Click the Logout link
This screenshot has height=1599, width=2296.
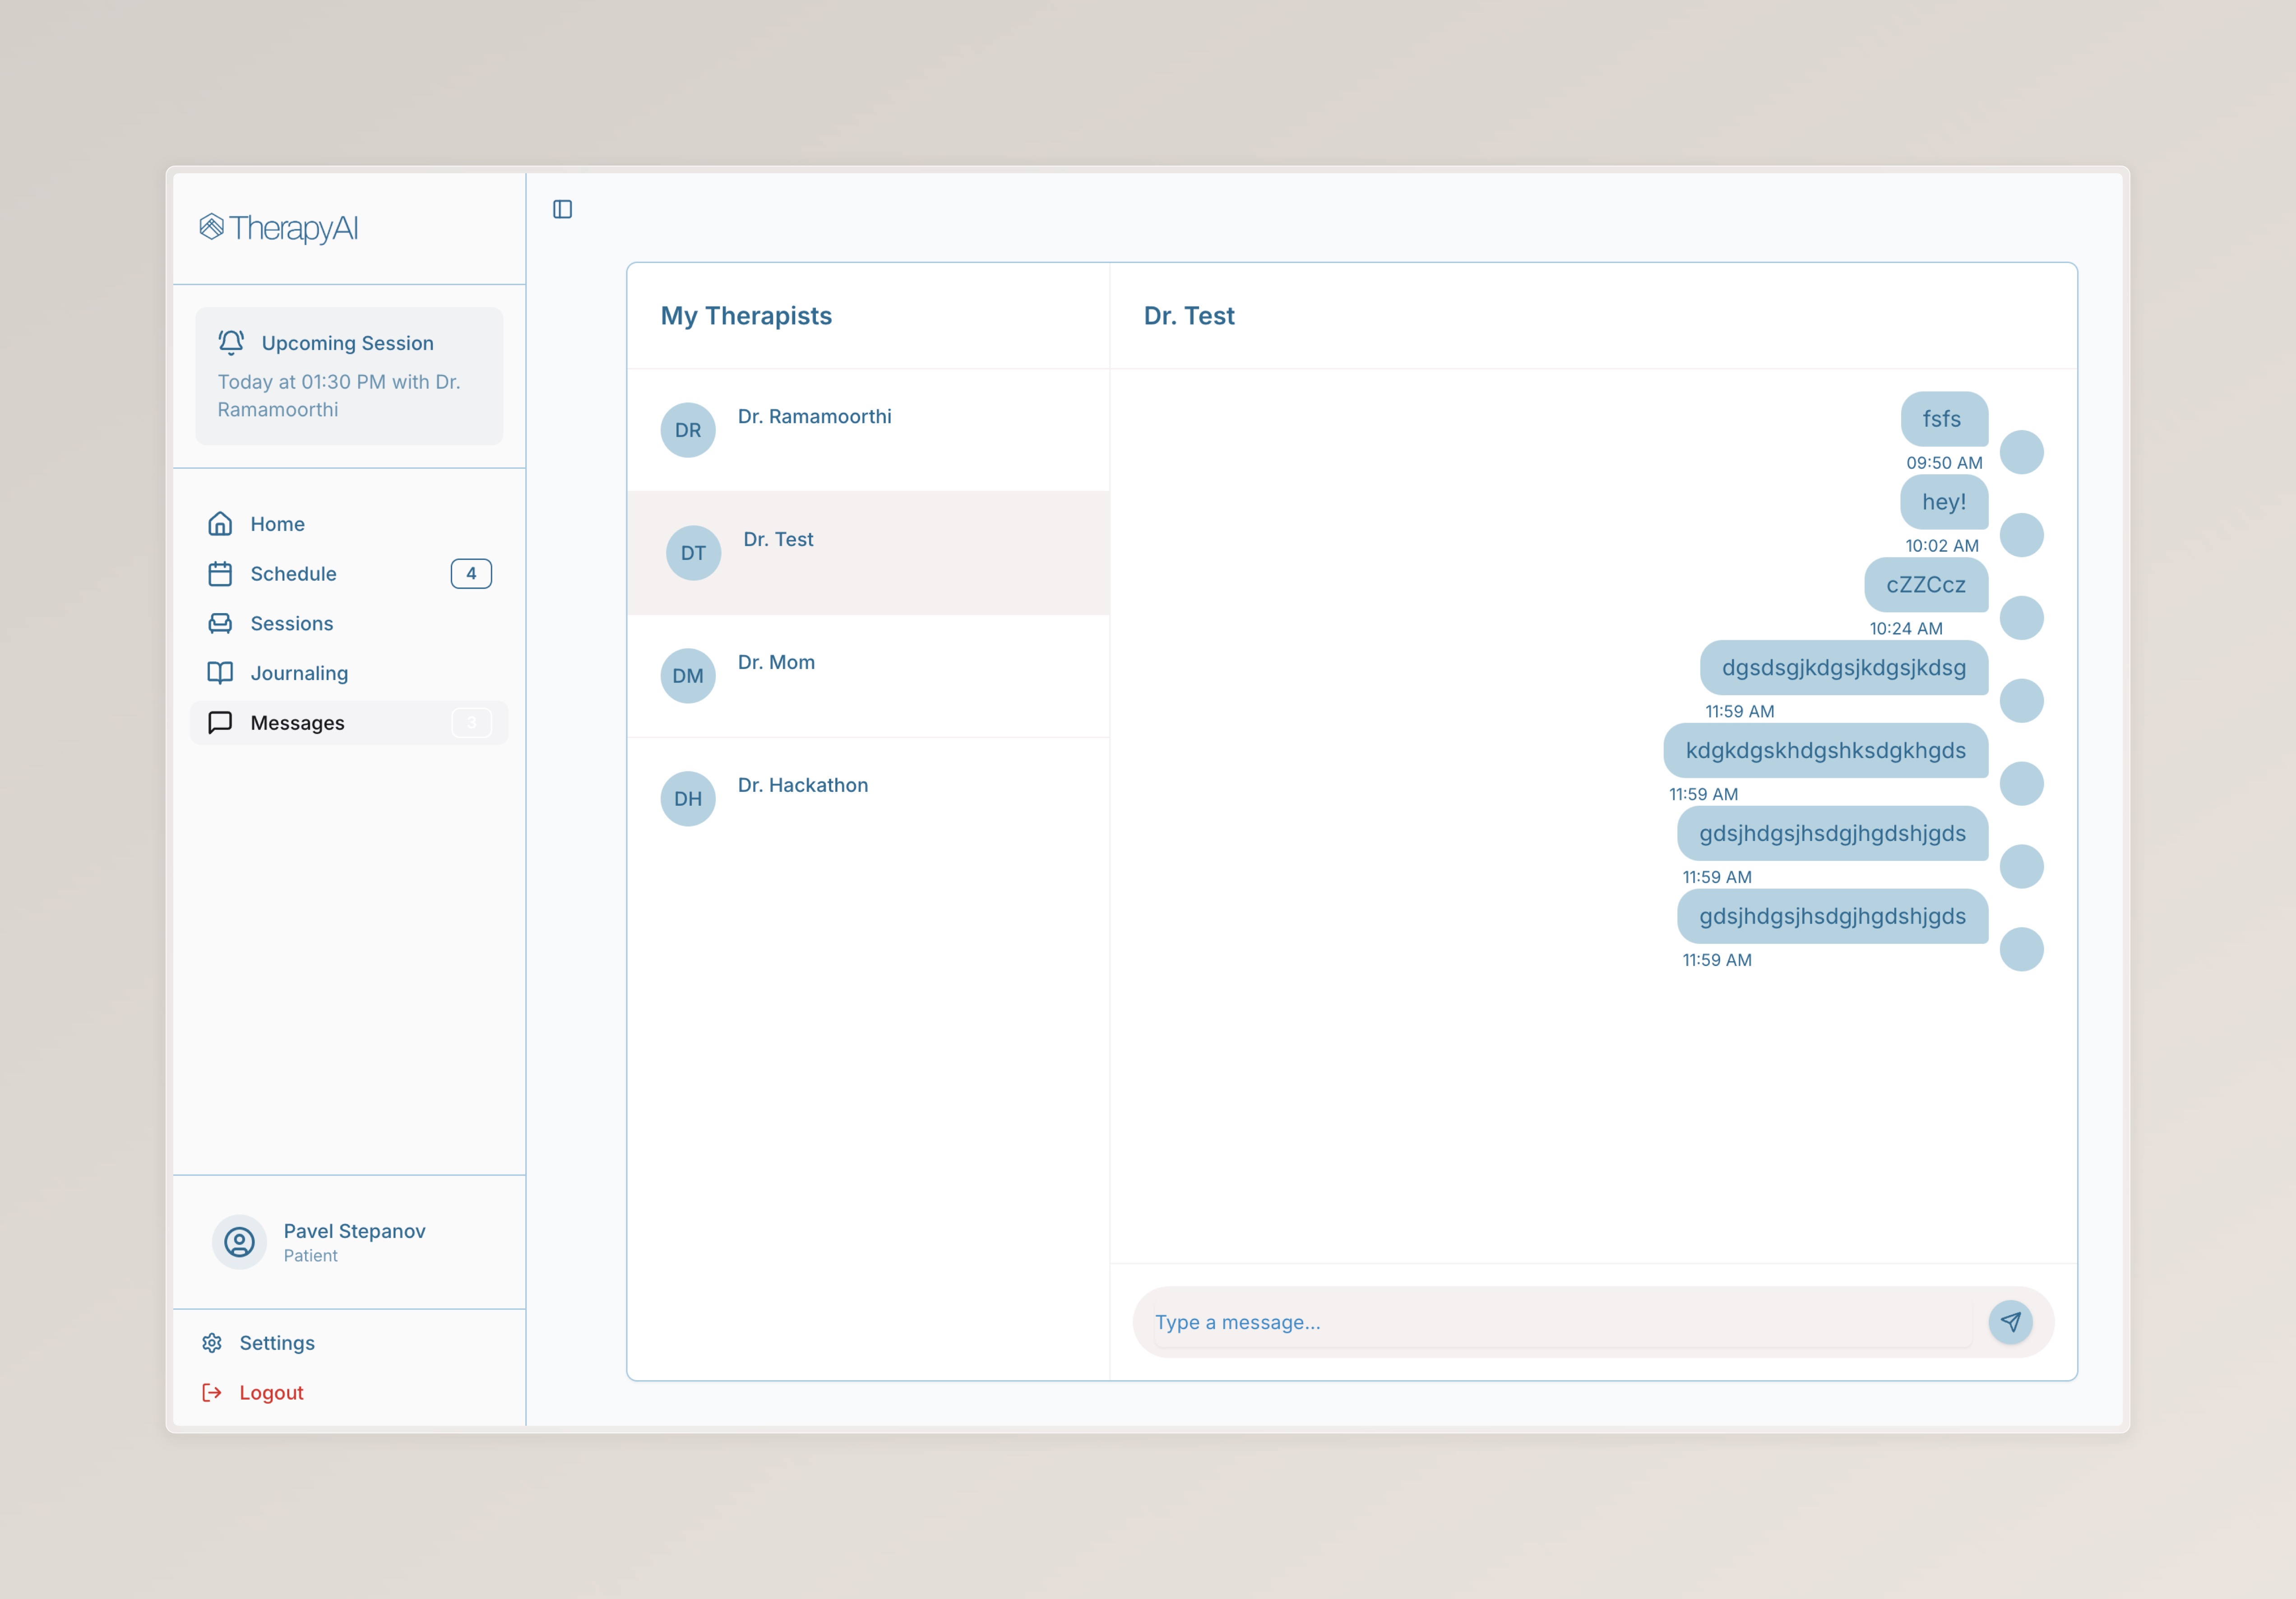[x=271, y=1393]
